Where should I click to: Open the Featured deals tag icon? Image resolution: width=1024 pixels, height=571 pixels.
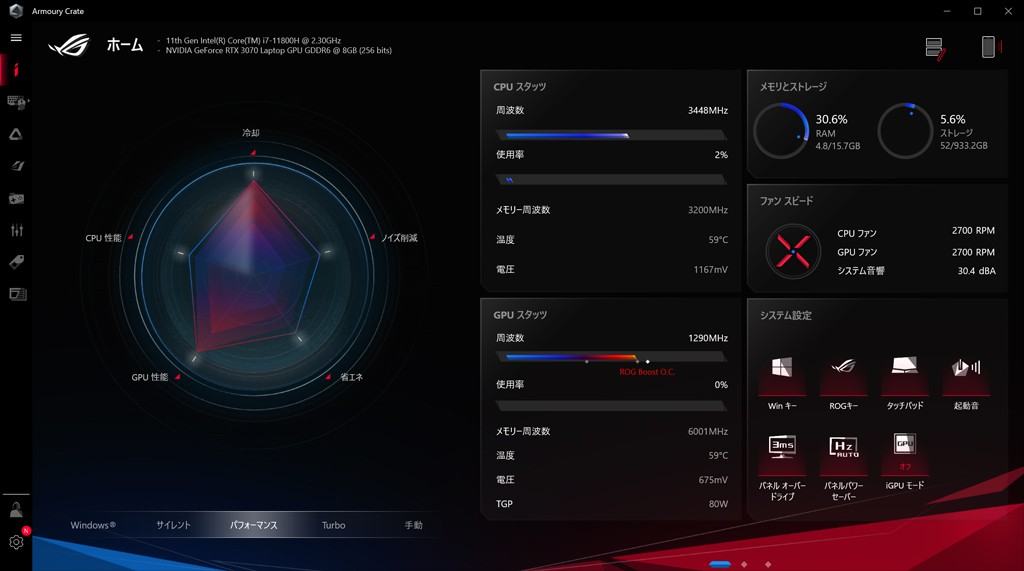coord(16,262)
